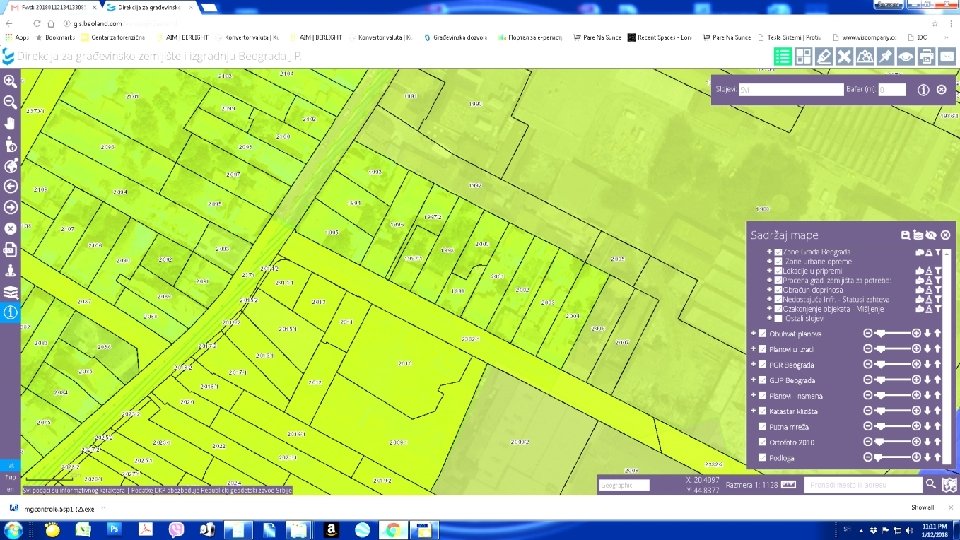
Task: Increase Podloga opacity plus button
Action: click(x=917, y=457)
